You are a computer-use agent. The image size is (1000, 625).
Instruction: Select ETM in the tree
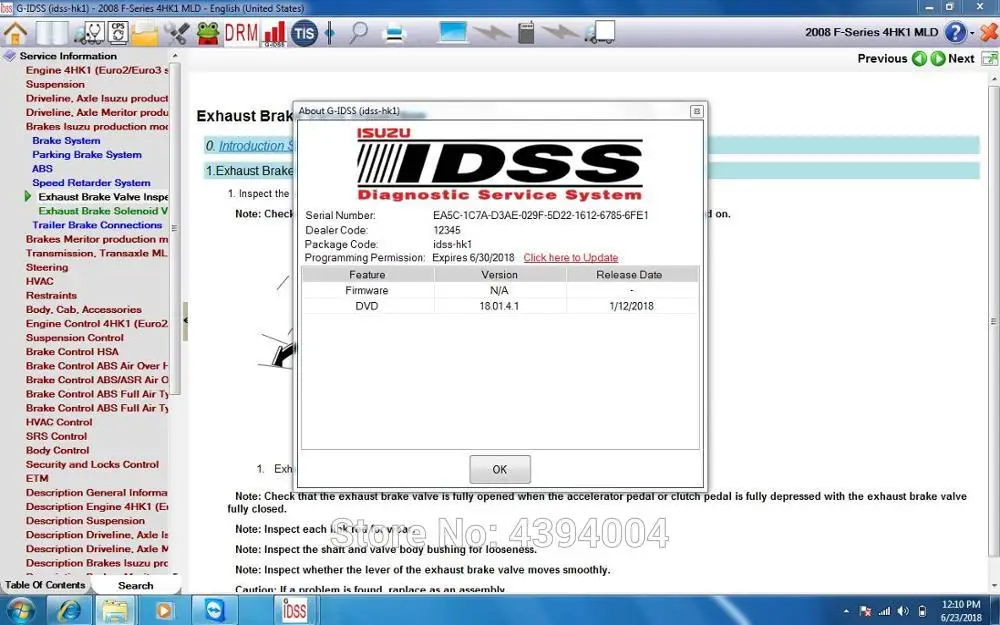37,478
